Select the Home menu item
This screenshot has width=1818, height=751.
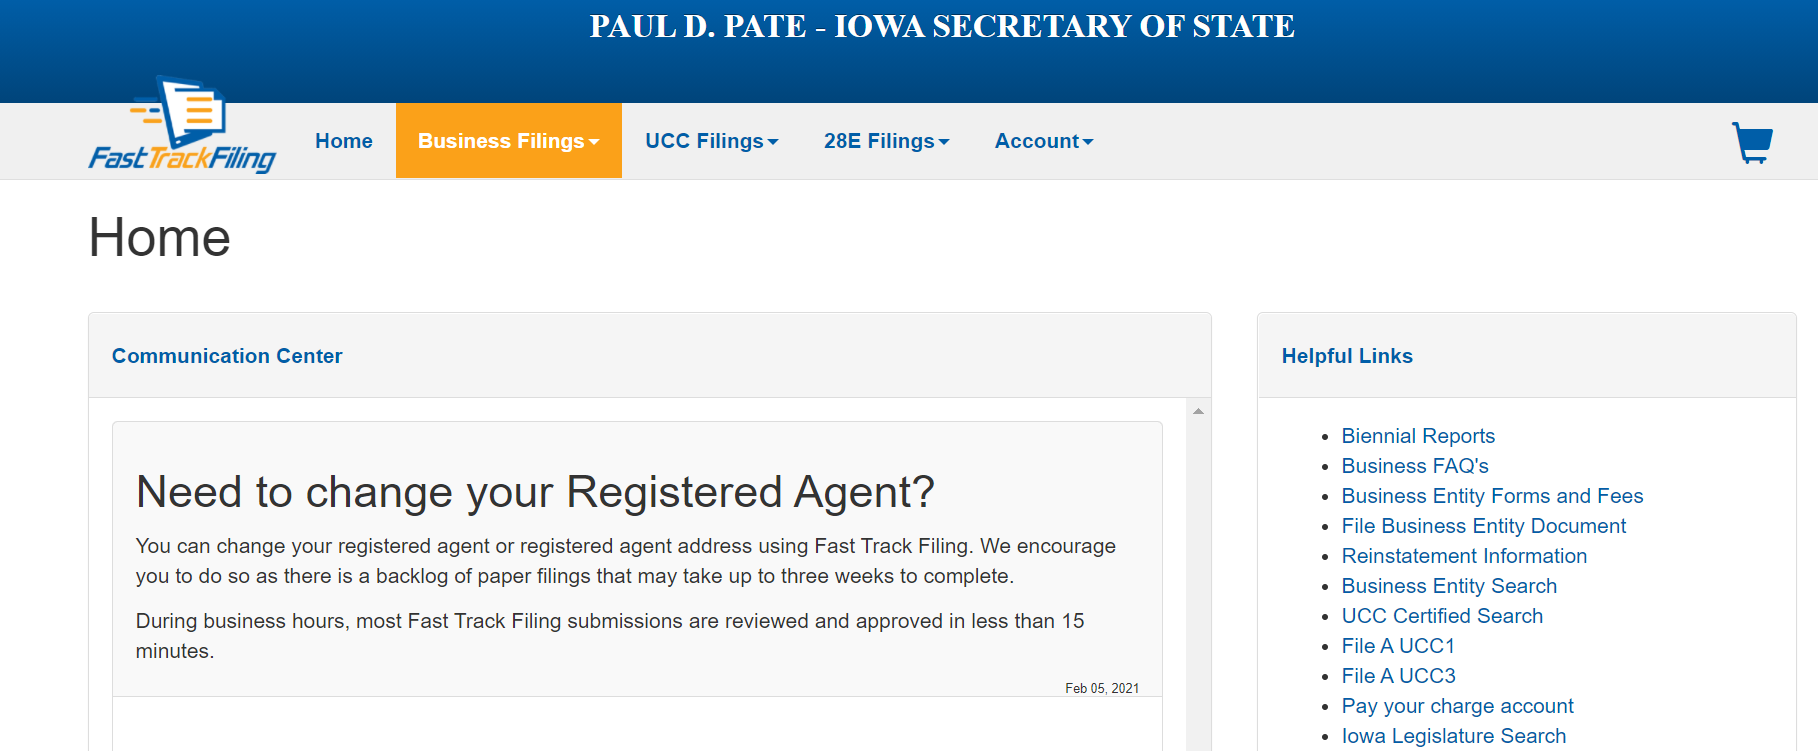(x=343, y=141)
